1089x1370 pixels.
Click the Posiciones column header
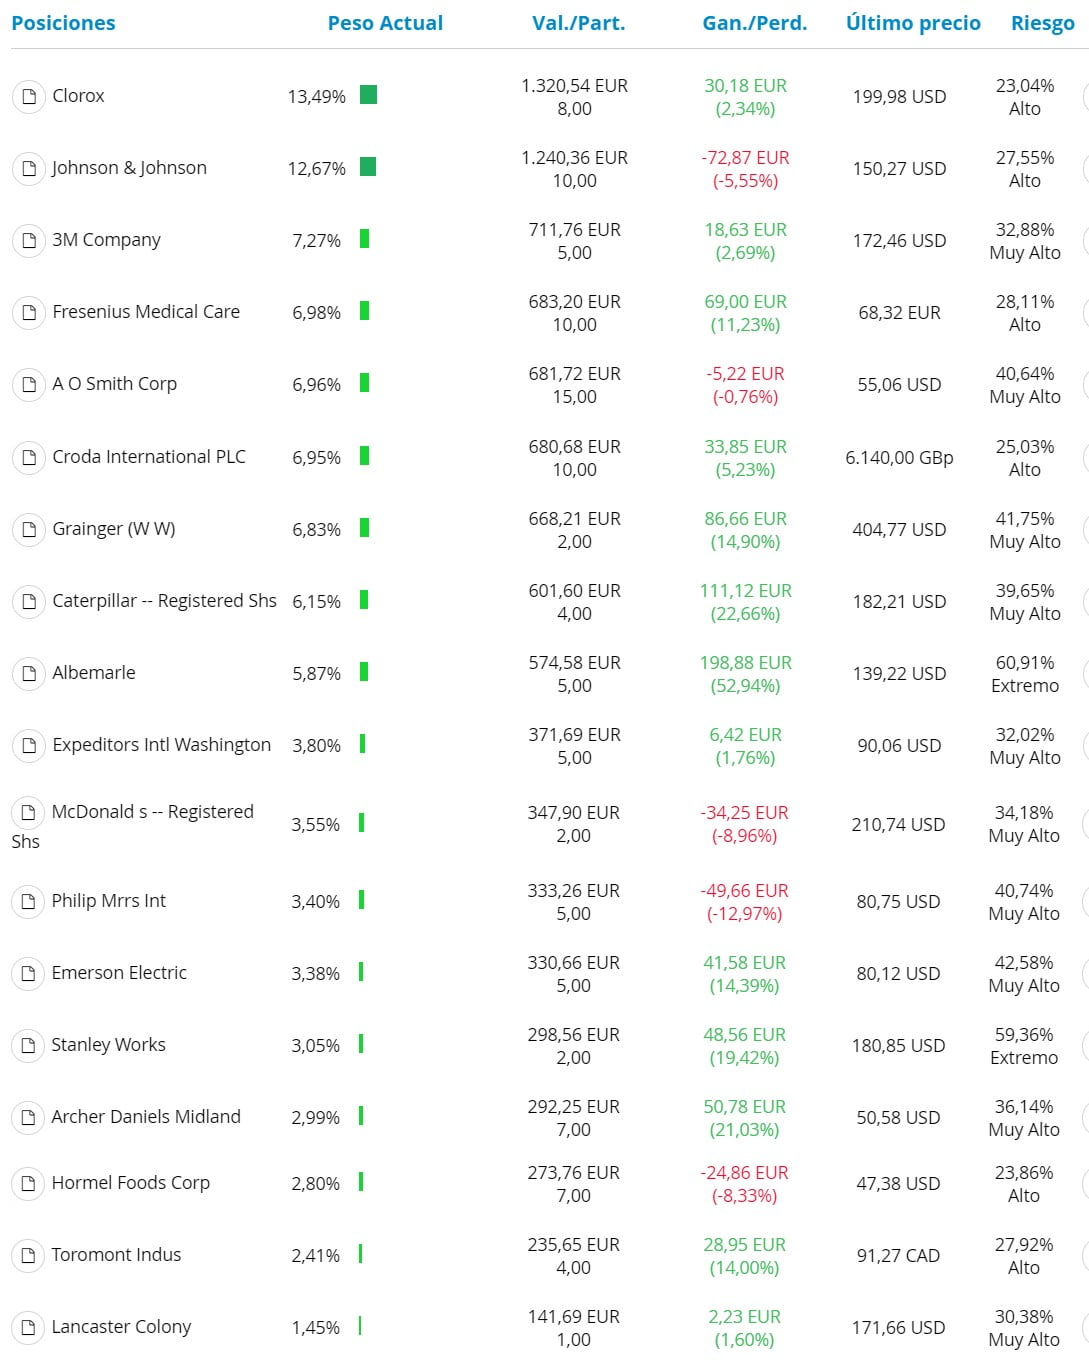coord(63,23)
